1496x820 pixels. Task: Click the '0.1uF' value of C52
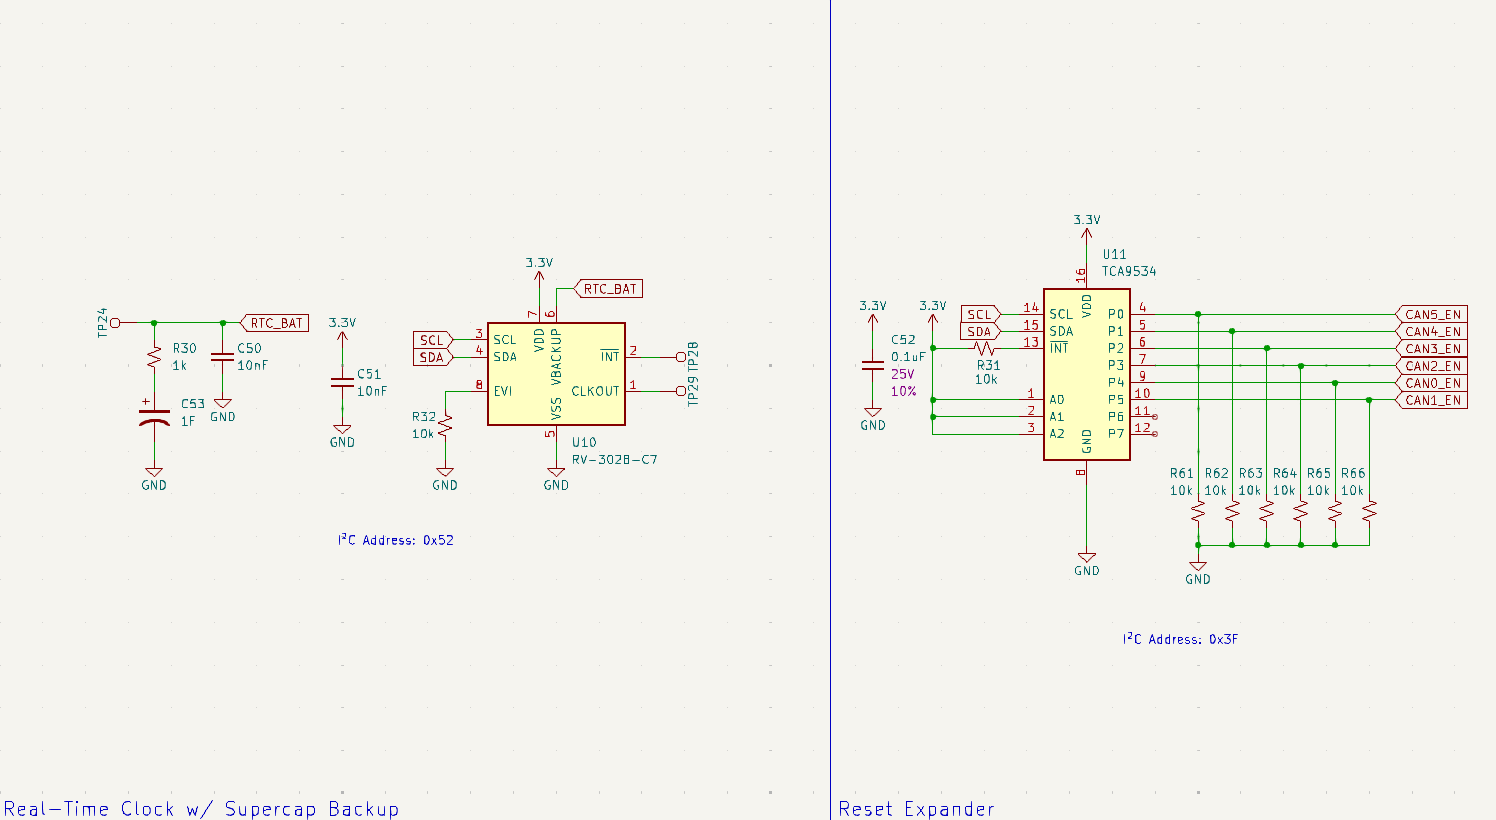tap(909, 357)
